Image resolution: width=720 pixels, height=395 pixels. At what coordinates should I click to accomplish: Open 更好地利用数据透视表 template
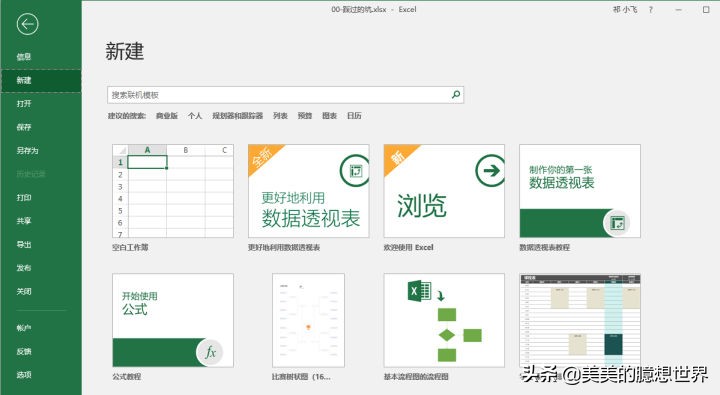click(309, 191)
